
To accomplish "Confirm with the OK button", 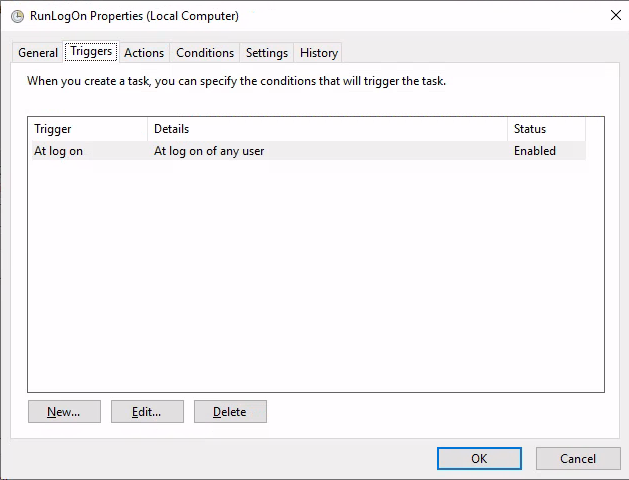I will point(479,458).
